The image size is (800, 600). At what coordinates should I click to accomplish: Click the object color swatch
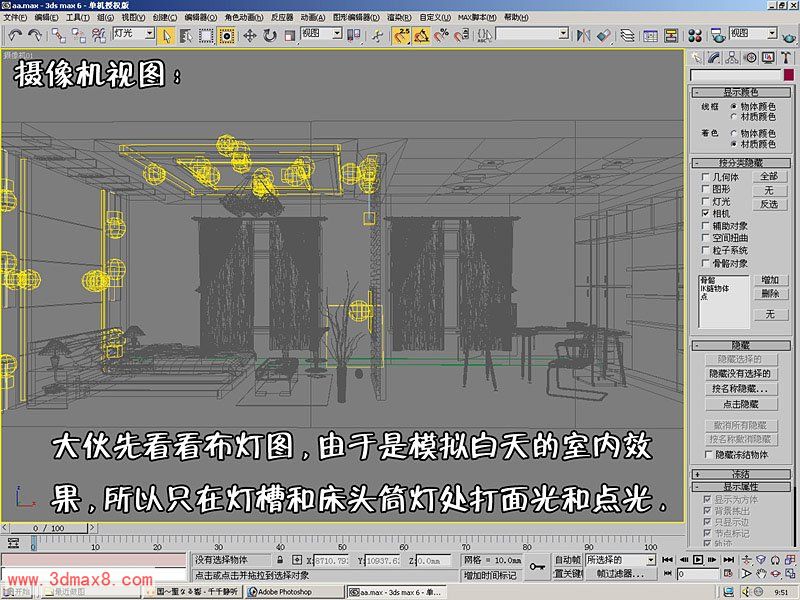[789, 76]
